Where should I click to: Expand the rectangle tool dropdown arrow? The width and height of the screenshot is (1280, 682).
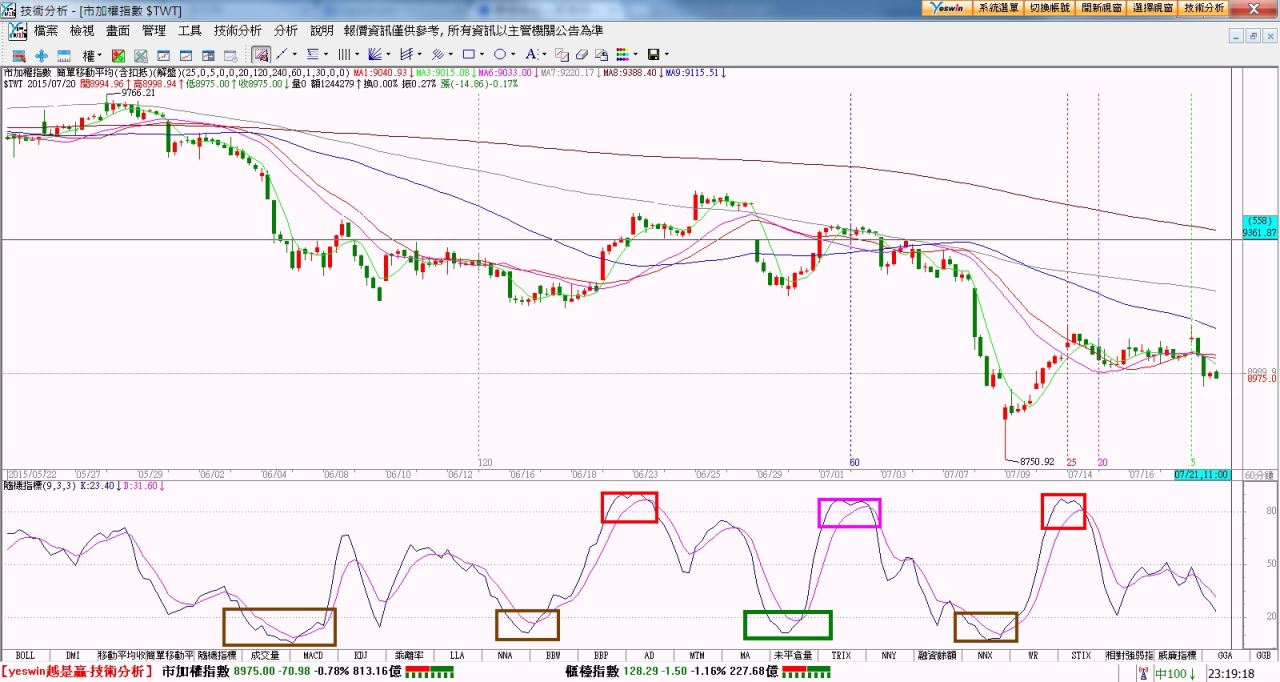pyautogui.click(x=481, y=55)
